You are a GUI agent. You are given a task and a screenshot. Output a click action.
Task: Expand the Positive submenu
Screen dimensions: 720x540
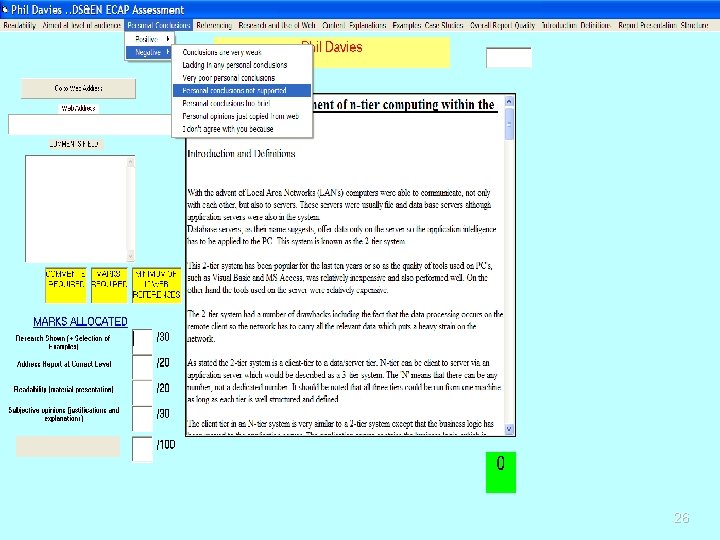(149, 39)
